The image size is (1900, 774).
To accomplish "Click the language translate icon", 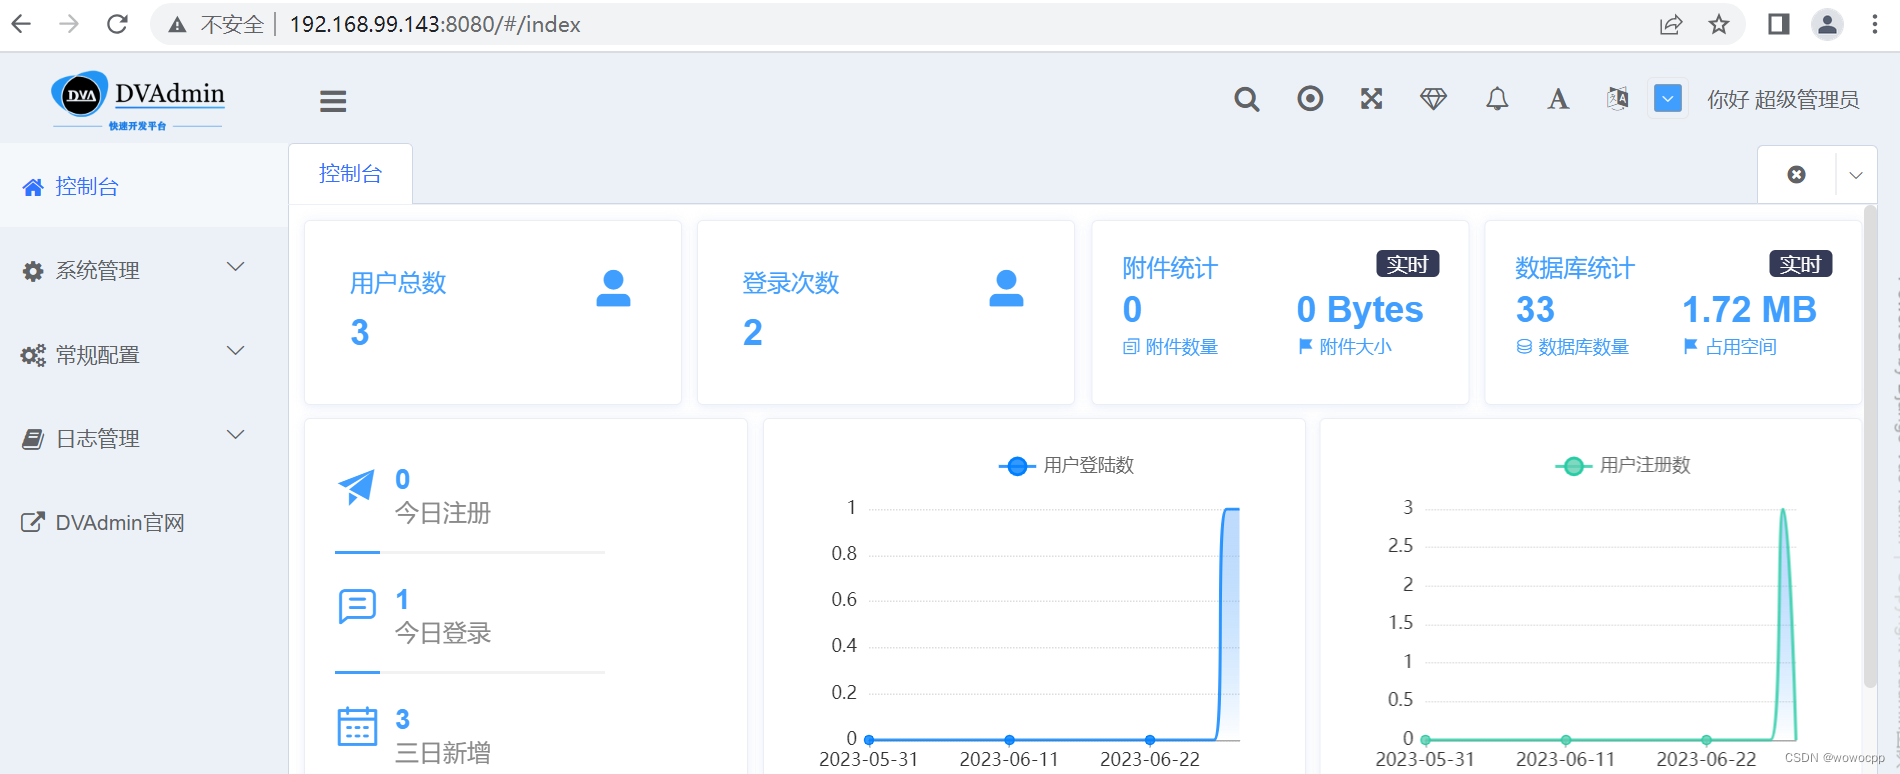I will [x=1617, y=98].
